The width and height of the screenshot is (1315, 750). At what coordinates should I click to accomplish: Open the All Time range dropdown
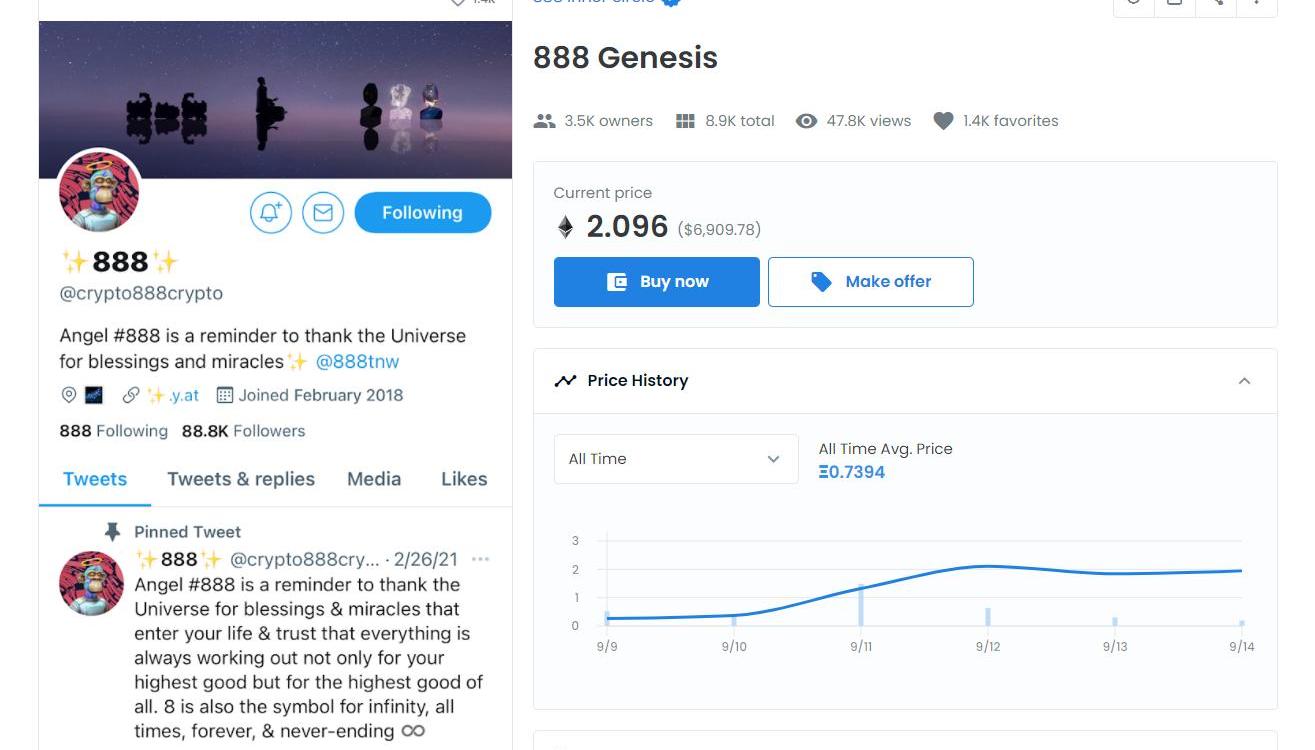tap(676, 459)
